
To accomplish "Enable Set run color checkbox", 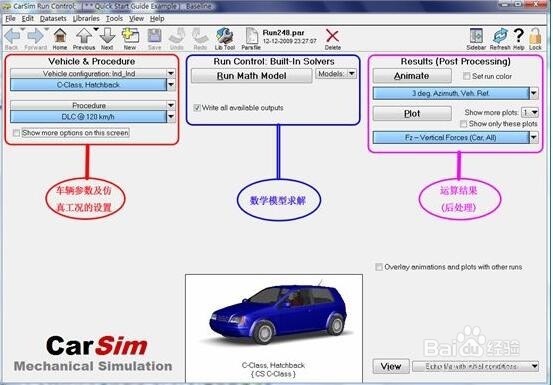I will coord(467,76).
